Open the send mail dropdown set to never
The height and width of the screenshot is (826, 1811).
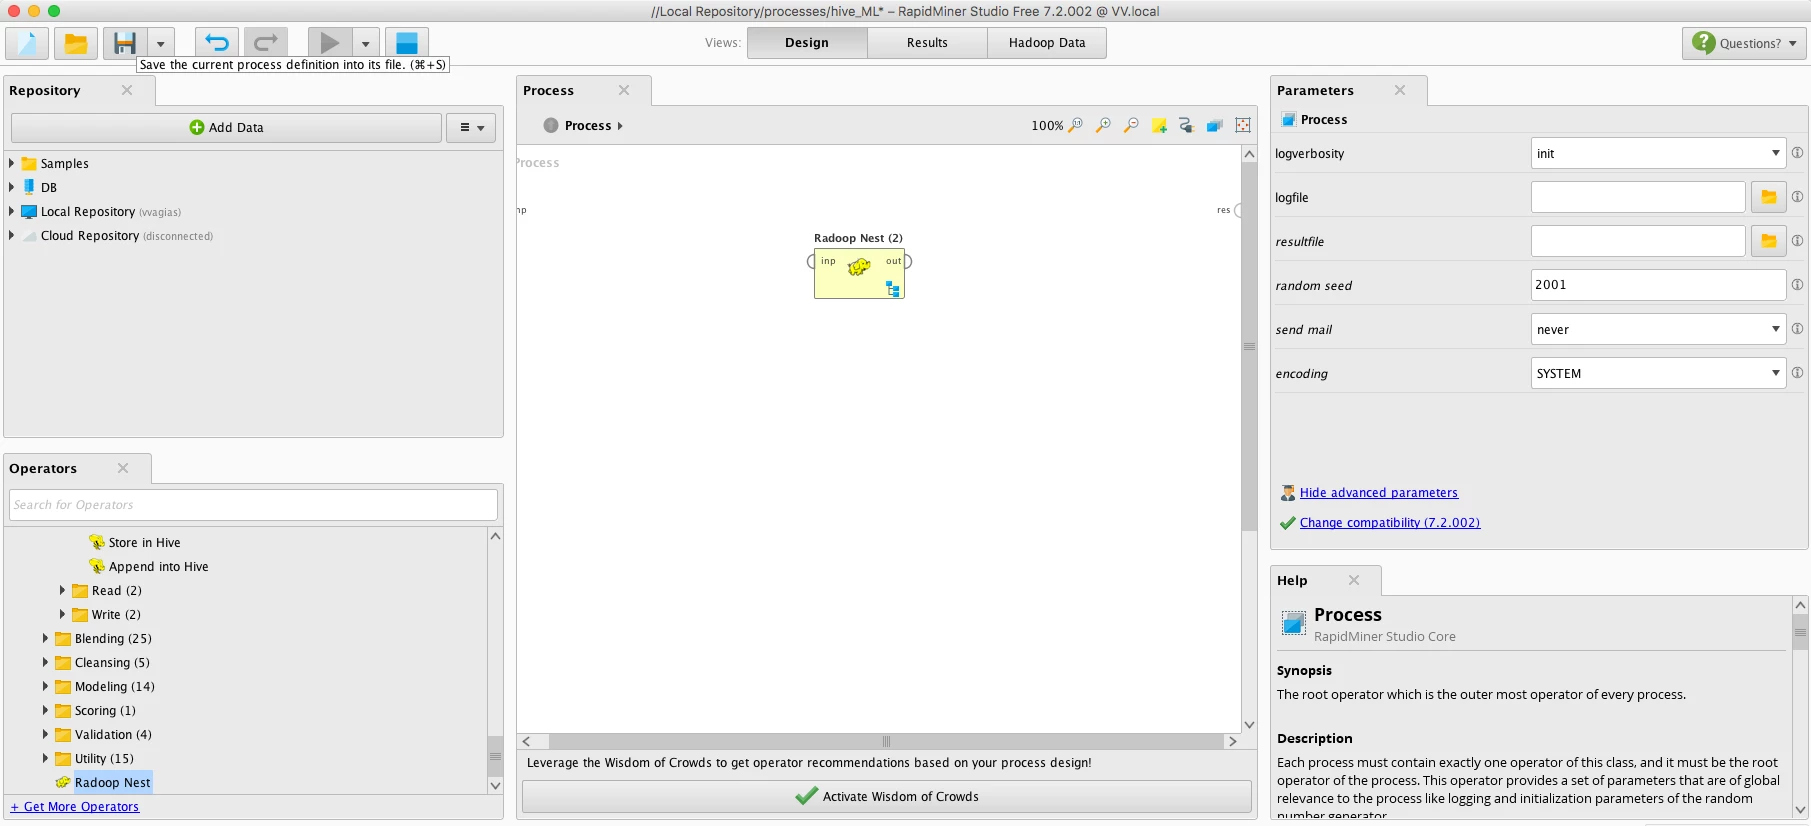1658,329
